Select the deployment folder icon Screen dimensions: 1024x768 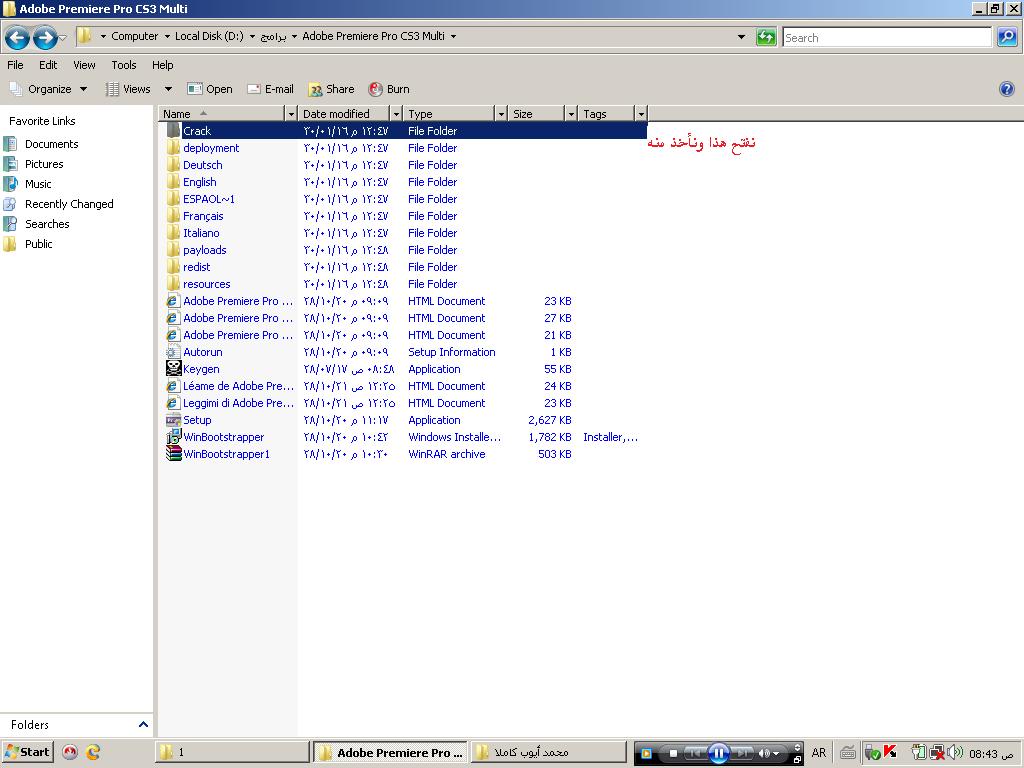pos(173,148)
